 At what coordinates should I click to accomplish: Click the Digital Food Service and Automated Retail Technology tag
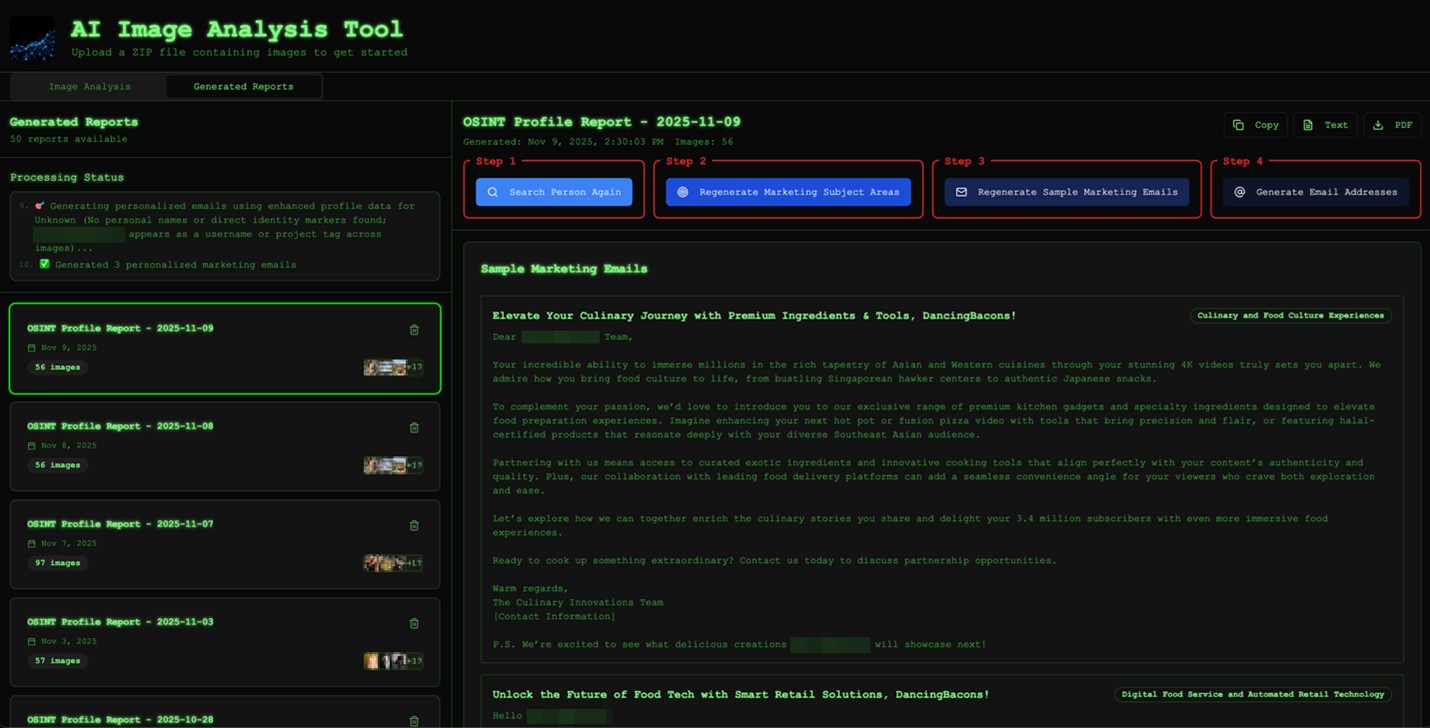(x=1252, y=694)
